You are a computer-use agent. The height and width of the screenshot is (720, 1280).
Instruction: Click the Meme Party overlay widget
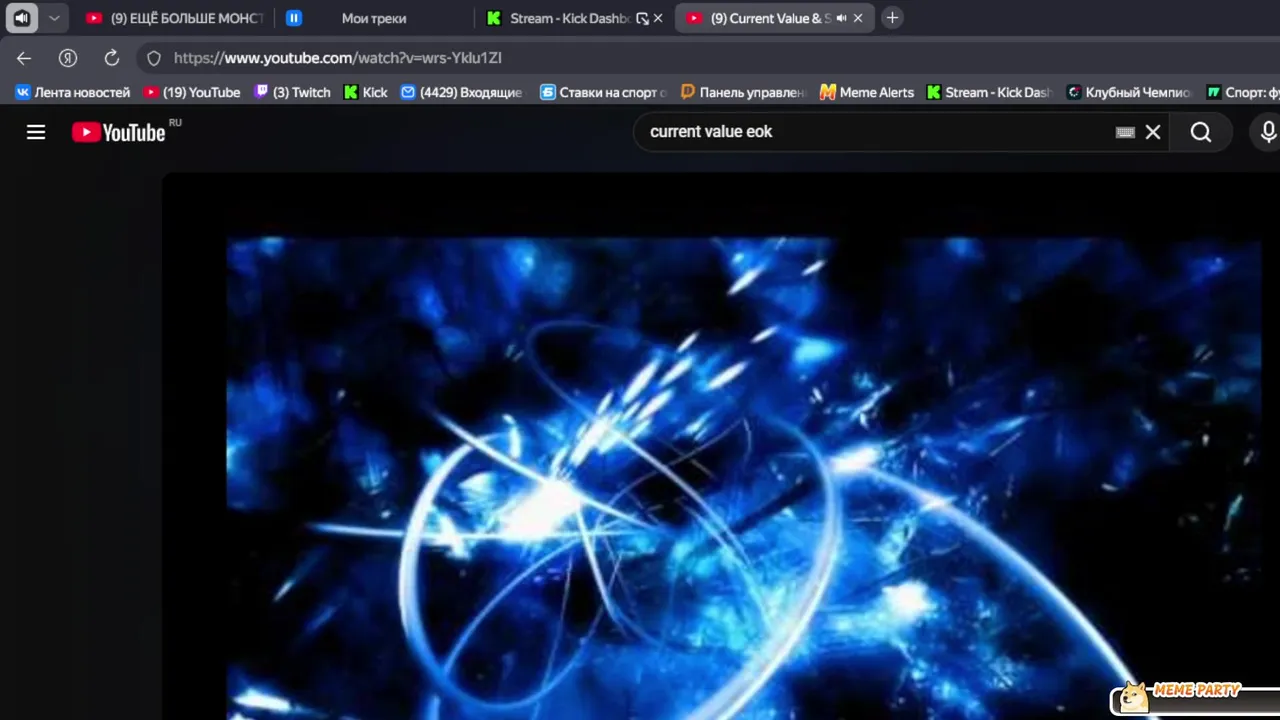tap(1195, 697)
